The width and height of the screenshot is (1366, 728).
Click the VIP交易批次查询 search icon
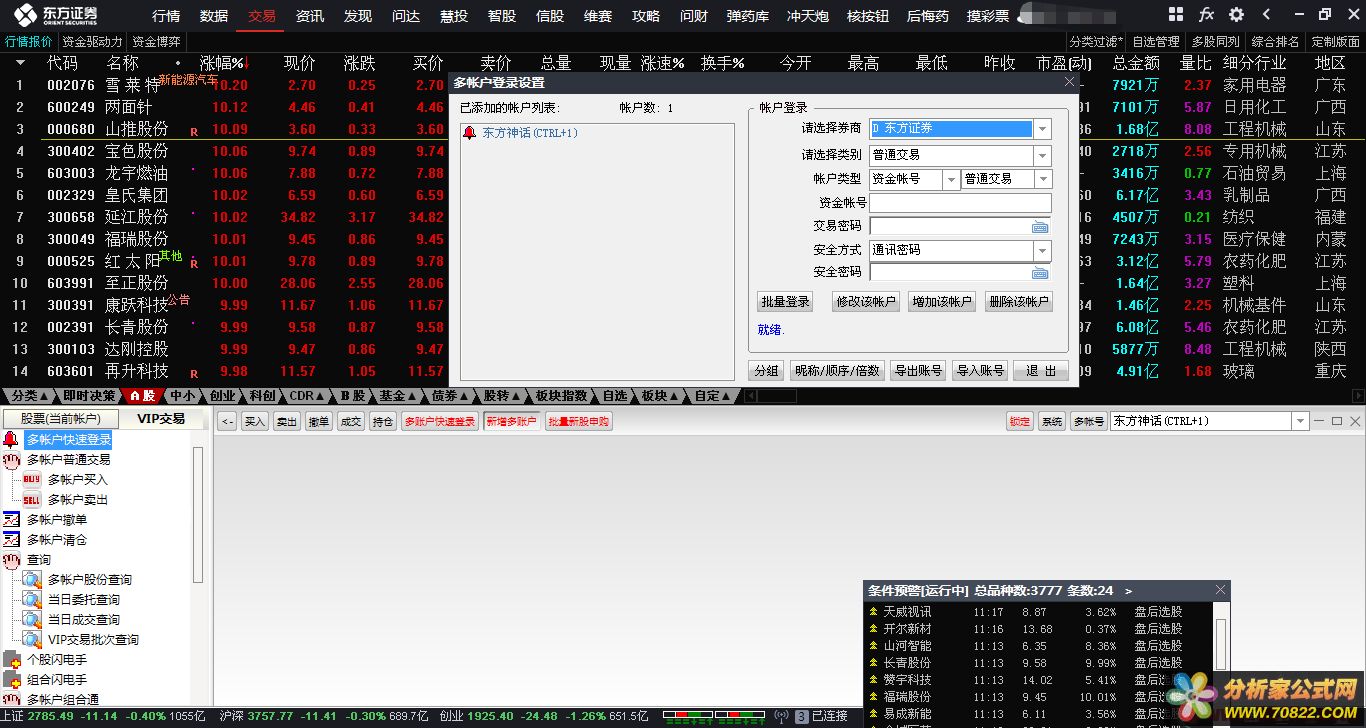(x=31, y=640)
